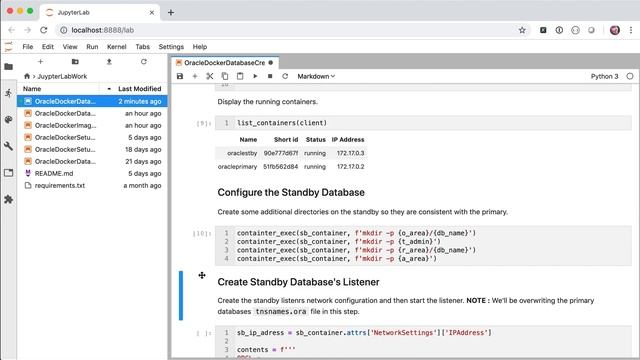Select the Create Standby Database's Listener heading

click(298, 282)
